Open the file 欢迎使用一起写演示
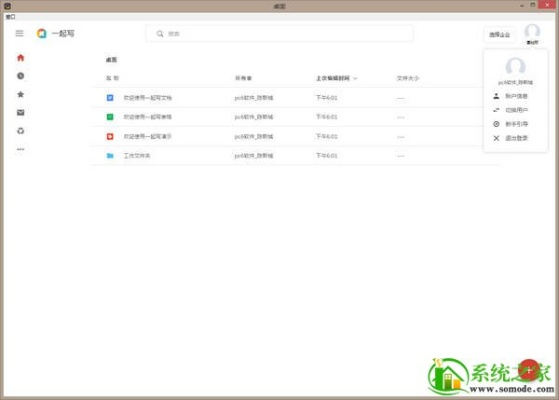Screen dimensions: 559x400 [x=148, y=136]
